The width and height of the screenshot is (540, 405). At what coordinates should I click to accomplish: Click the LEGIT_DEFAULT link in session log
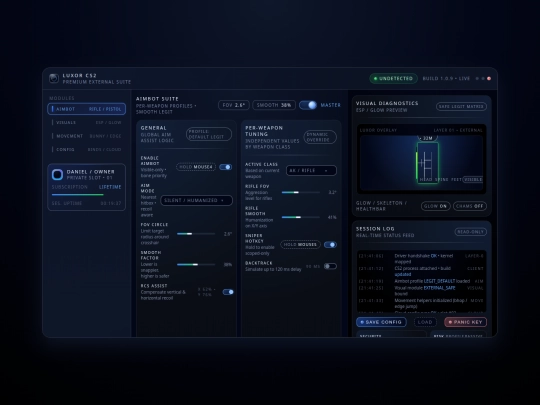click(x=439, y=281)
